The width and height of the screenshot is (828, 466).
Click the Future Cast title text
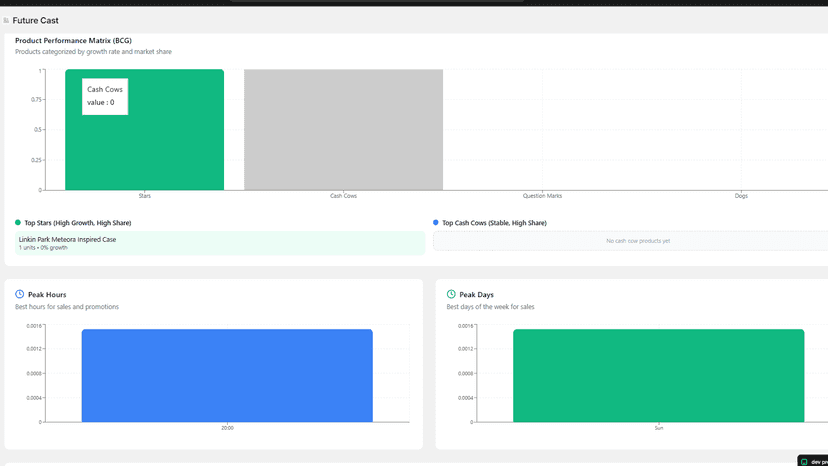[35, 21]
